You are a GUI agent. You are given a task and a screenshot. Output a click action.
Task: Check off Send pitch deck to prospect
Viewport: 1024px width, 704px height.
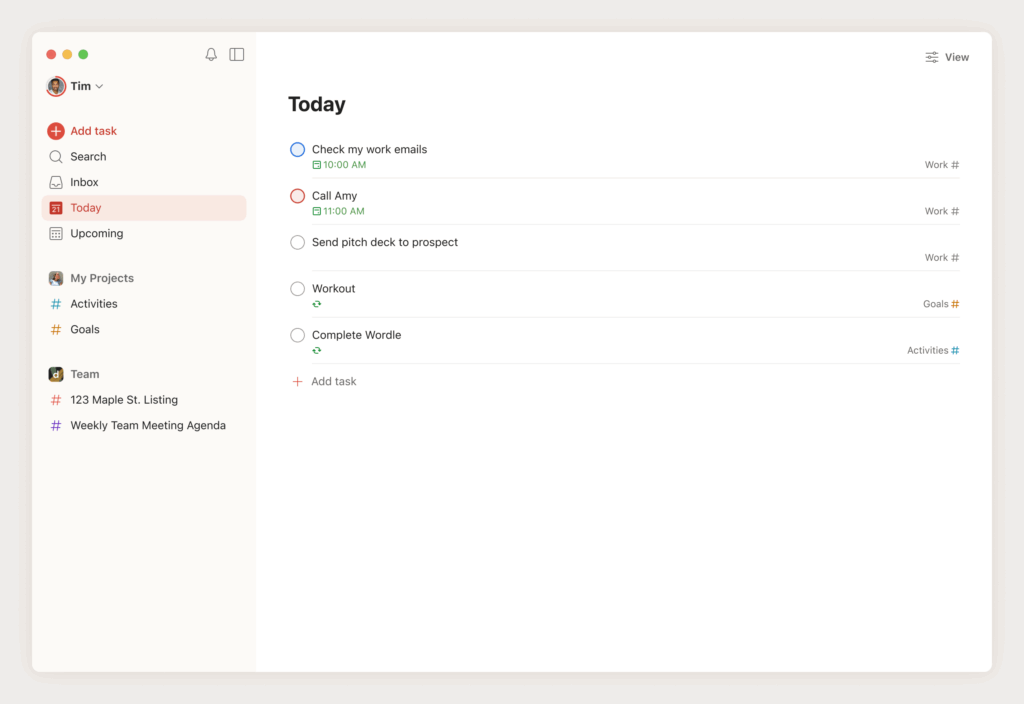(x=297, y=242)
